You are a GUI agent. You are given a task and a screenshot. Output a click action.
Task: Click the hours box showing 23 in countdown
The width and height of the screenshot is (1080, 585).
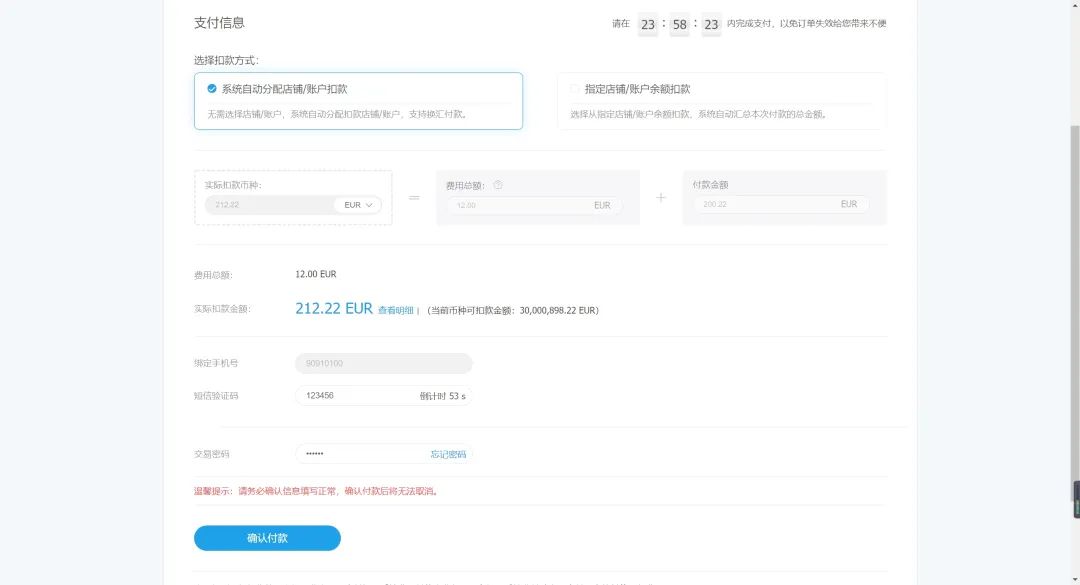click(647, 24)
